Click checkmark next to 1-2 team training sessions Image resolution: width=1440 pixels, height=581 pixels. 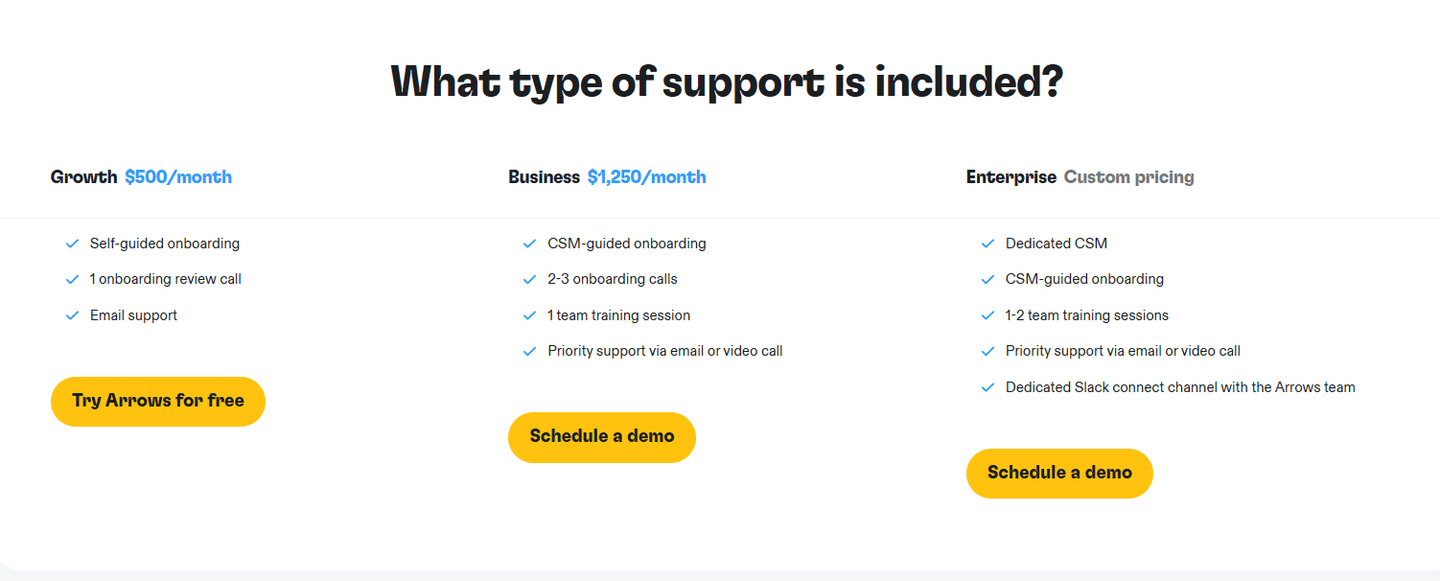[x=988, y=316]
